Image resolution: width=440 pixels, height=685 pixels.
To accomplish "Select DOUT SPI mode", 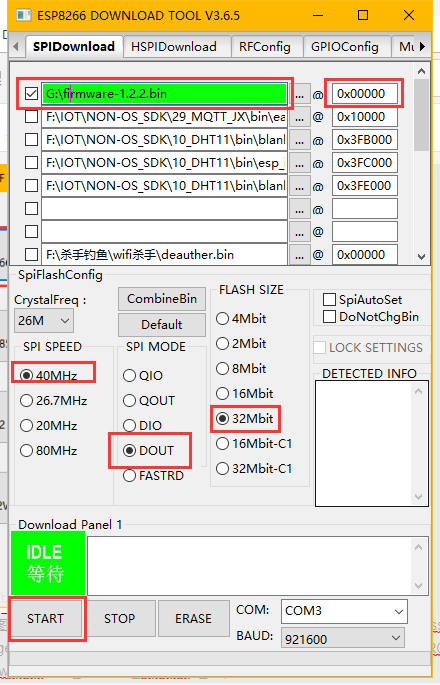I will click(x=149, y=450).
